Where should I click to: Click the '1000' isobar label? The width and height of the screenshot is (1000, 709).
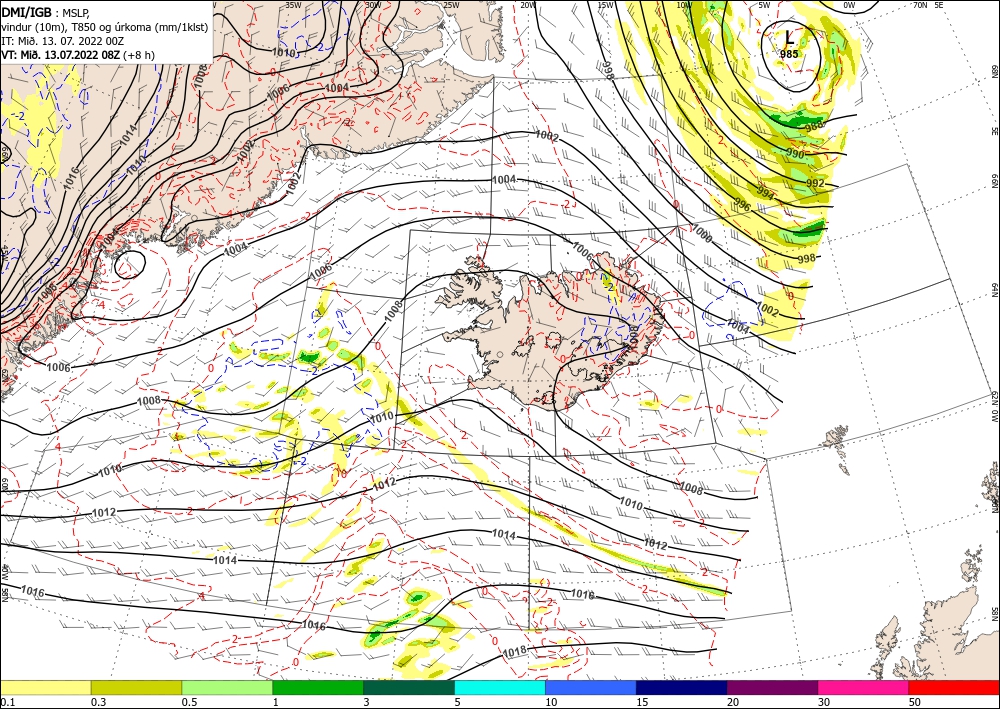tap(702, 231)
